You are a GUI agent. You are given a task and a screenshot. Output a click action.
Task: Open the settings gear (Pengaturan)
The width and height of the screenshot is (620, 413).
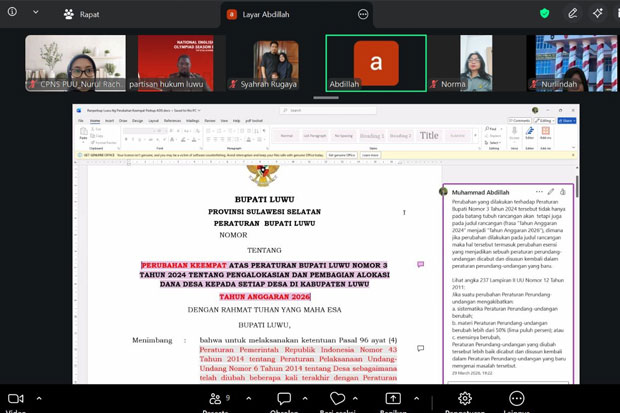click(x=464, y=398)
